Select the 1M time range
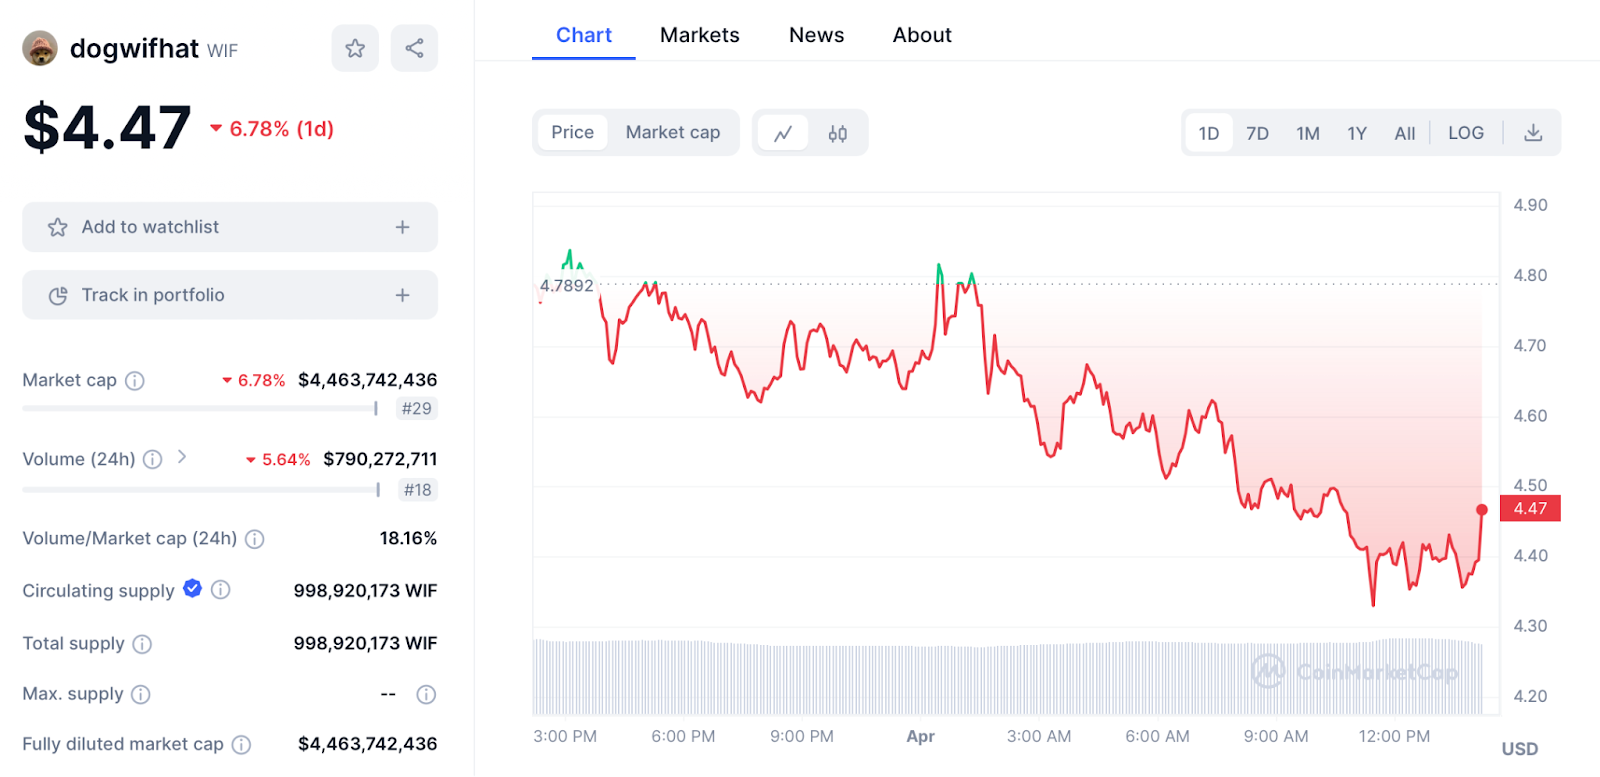Screen dimensions: 1600x777 1308,133
